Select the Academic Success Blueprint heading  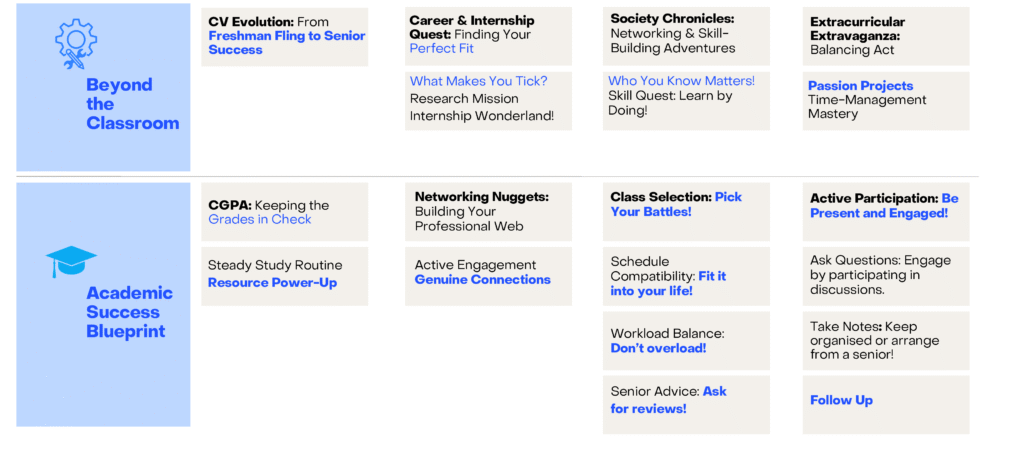tap(129, 312)
